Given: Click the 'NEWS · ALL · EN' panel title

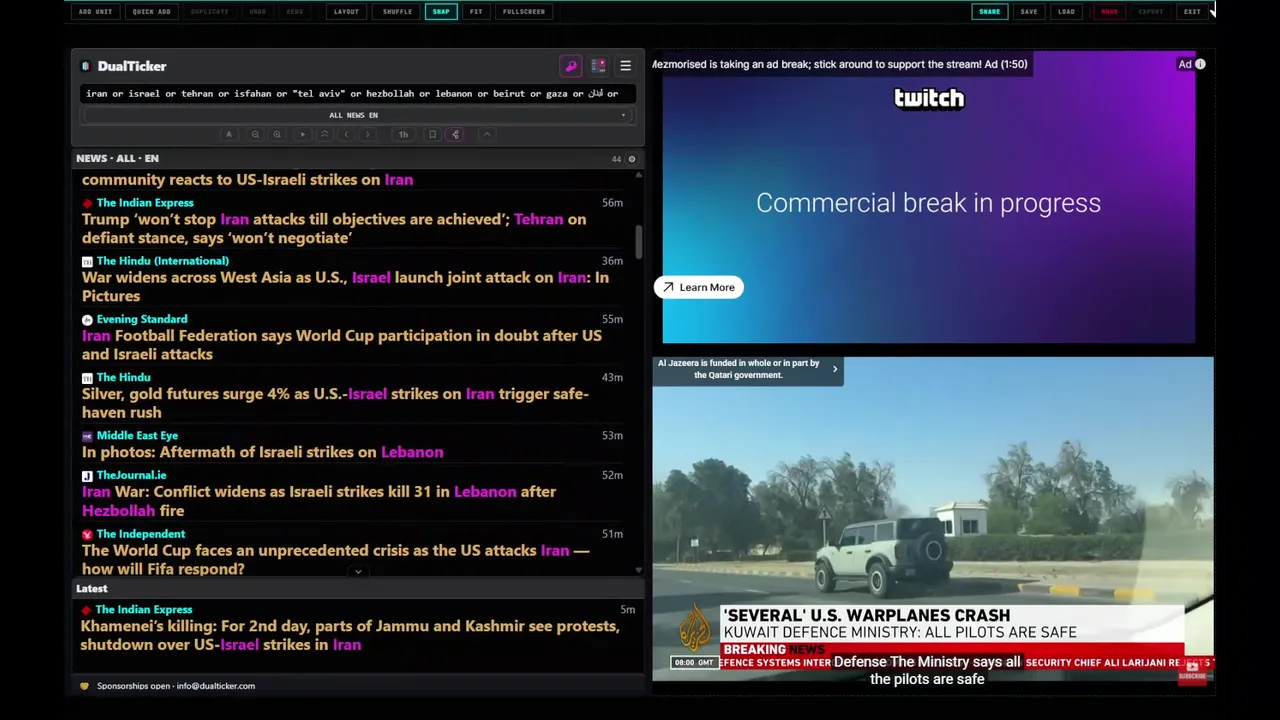Looking at the screenshot, I should click(117, 159).
